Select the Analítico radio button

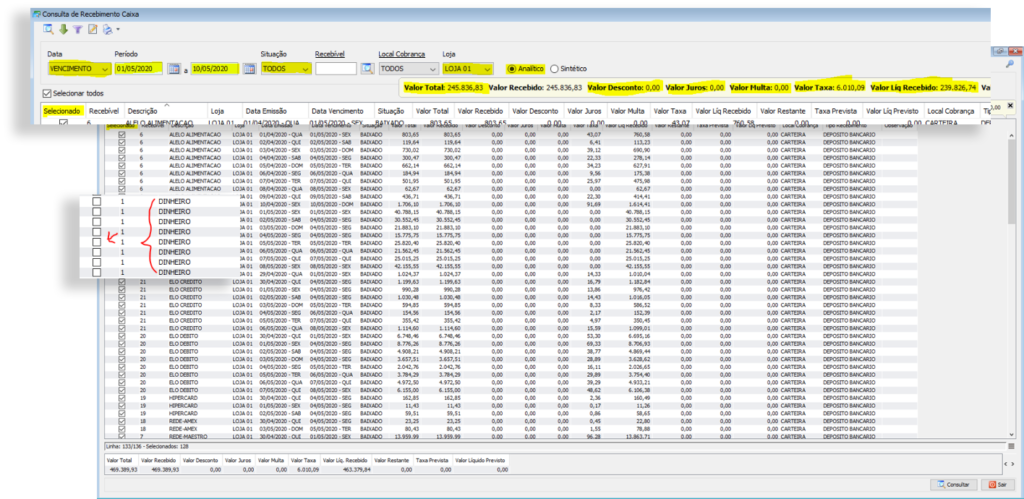(x=511, y=68)
